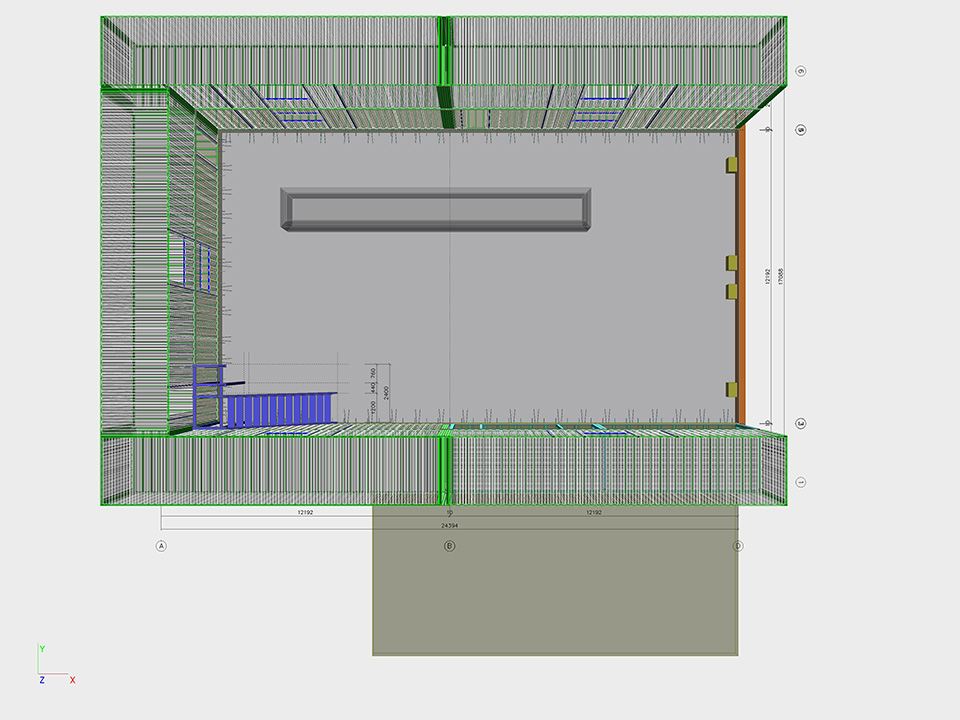Pick the vertical 12192 dimension beside 17088
The height and width of the screenshot is (720, 960).
(768, 277)
